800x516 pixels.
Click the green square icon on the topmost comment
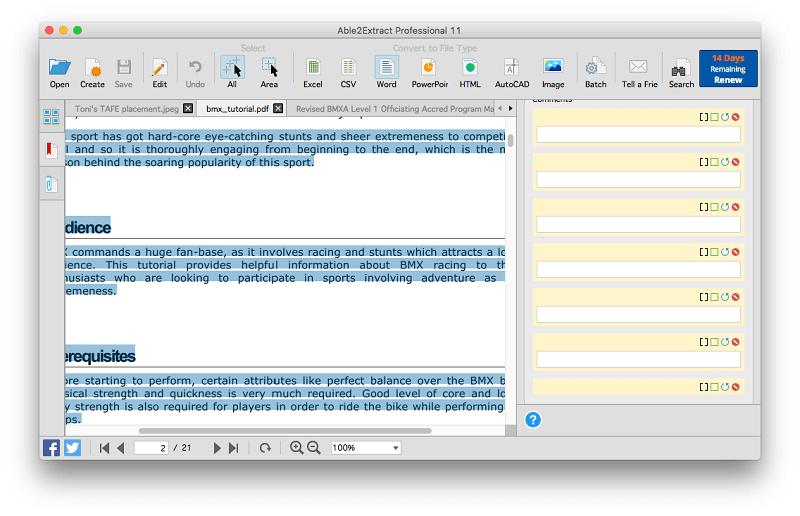(x=714, y=117)
